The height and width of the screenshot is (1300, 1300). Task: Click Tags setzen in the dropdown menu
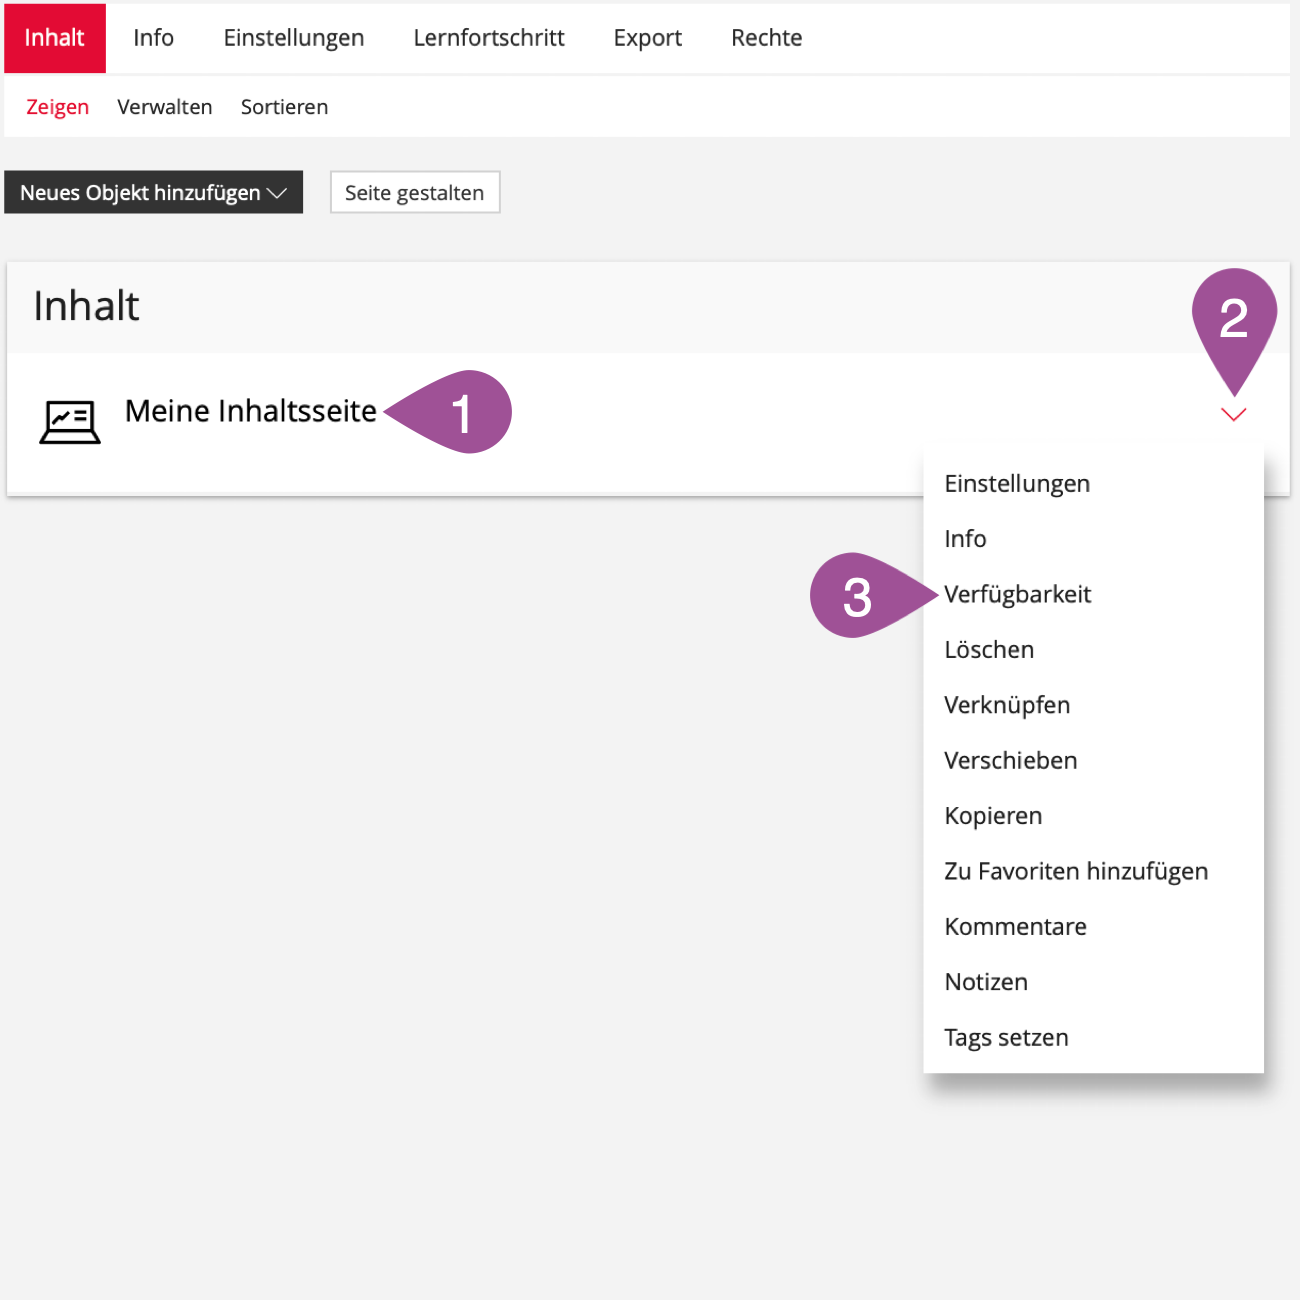point(1006,1038)
